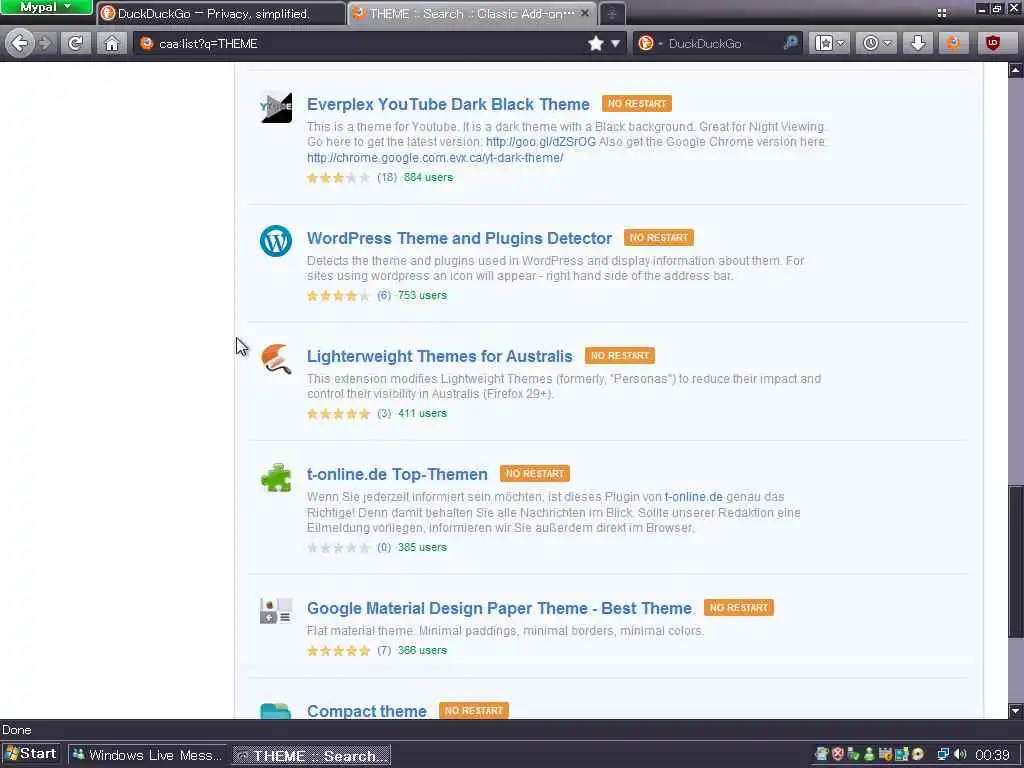Click the red X security tray icon

tap(838, 754)
